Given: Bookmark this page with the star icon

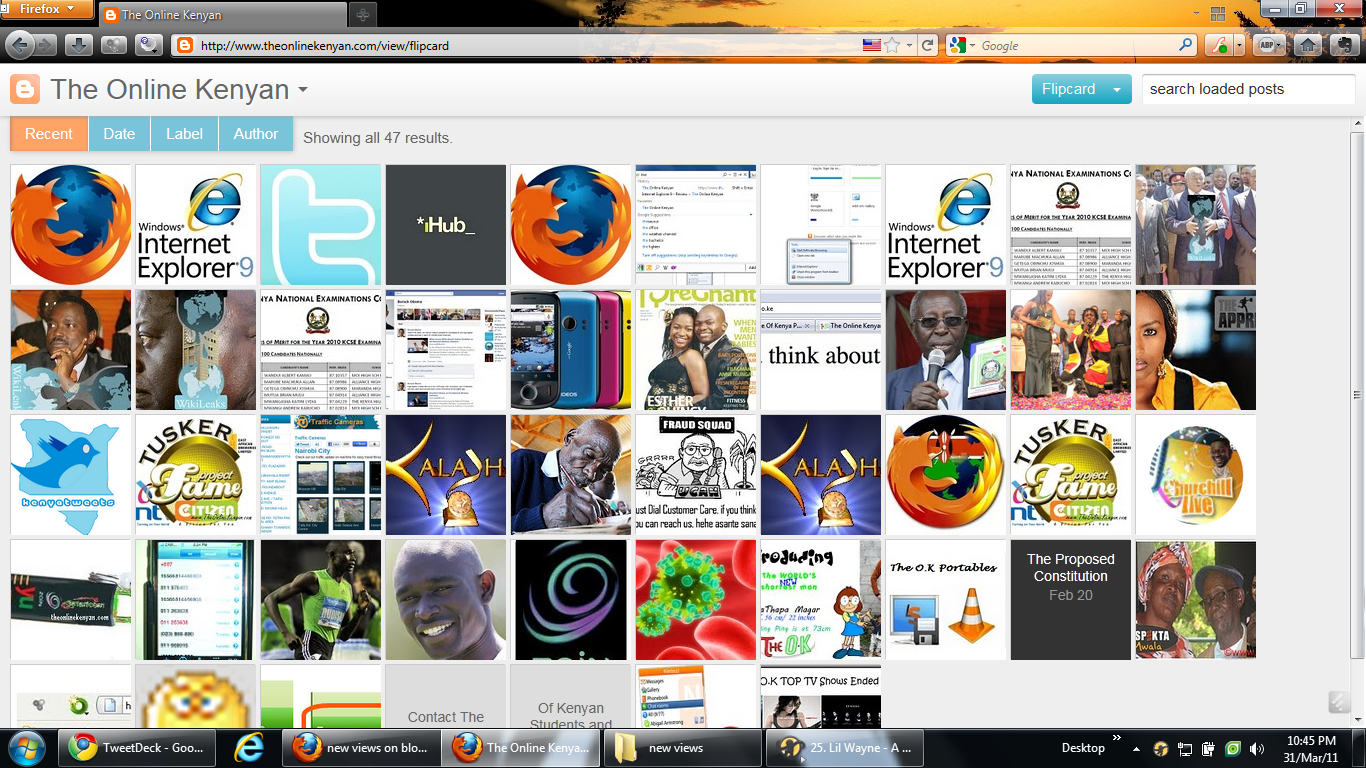Looking at the screenshot, I should [x=892, y=45].
